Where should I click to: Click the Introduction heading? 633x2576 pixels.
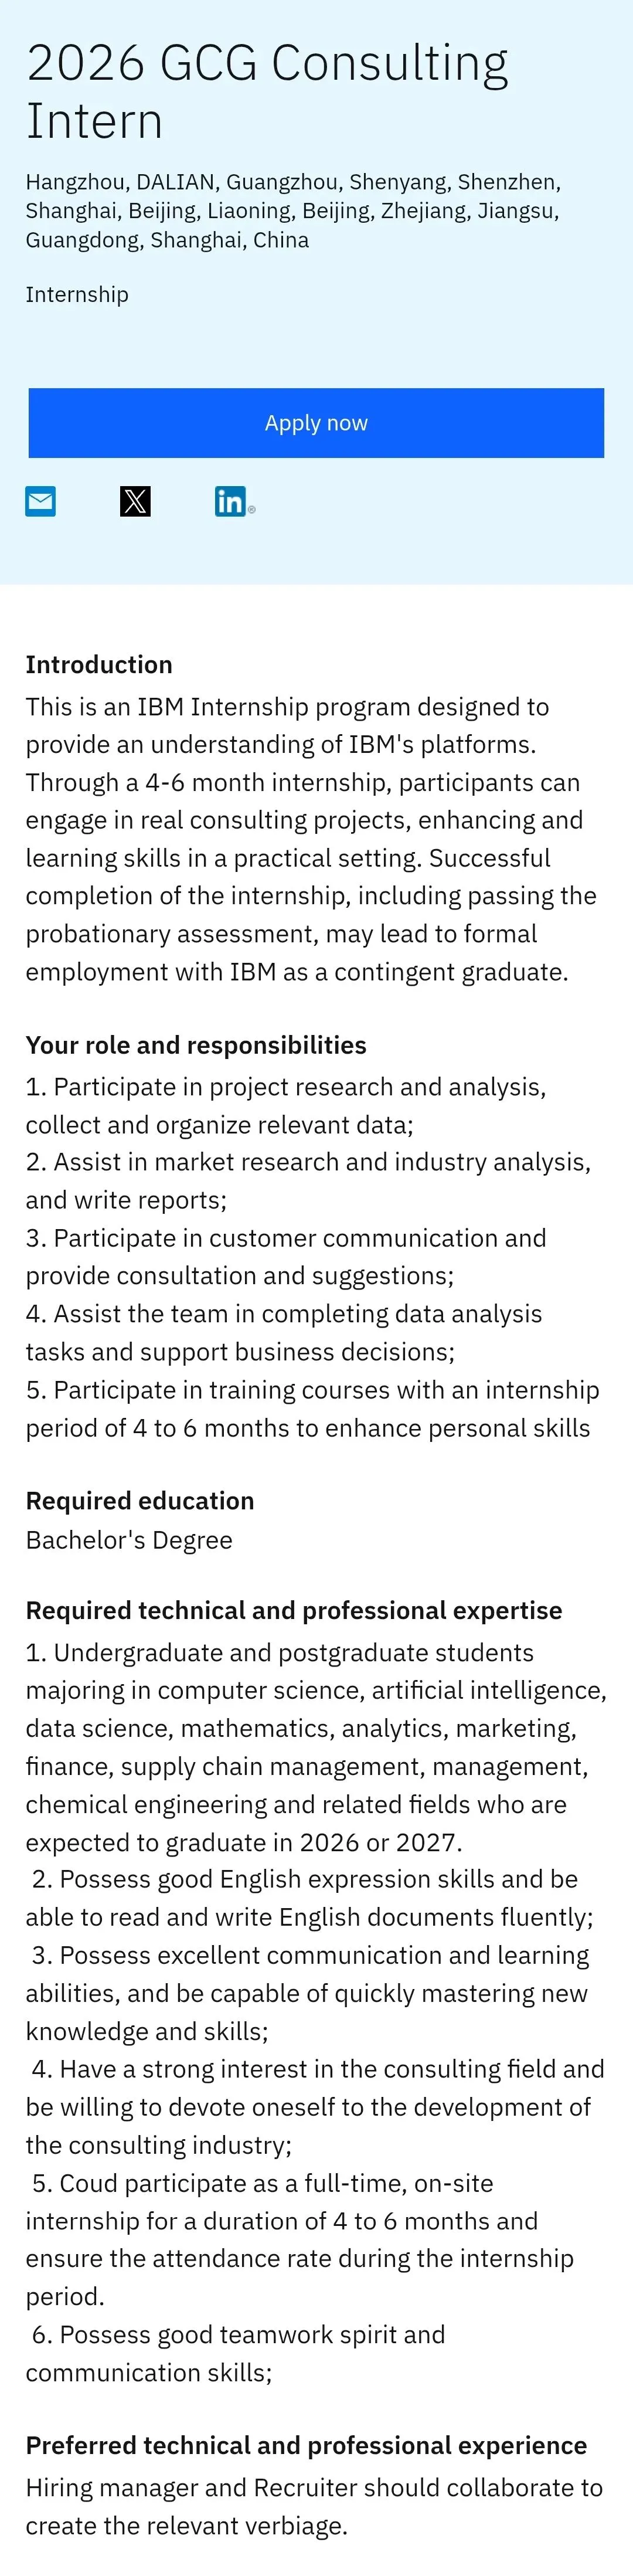[99, 665]
